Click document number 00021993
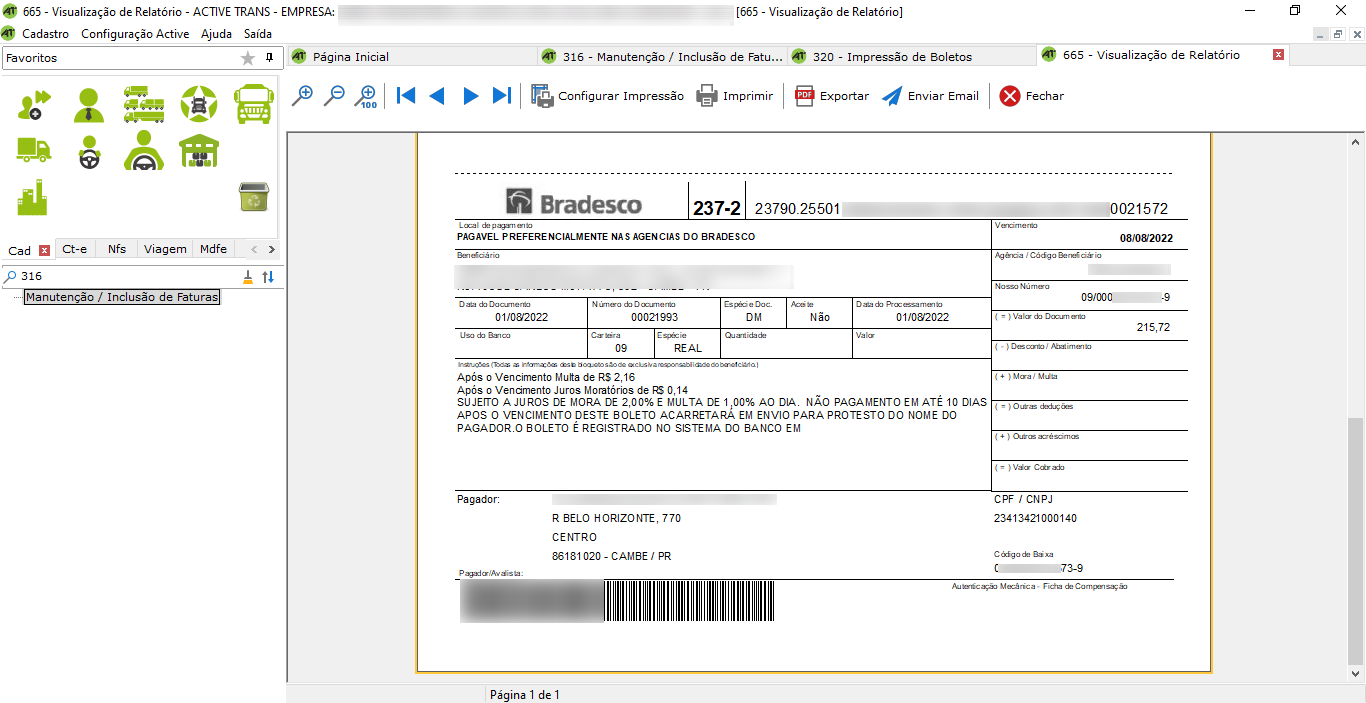Image resolution: width=1366 pixels, height=703 pixels. [x=654, y=317]
